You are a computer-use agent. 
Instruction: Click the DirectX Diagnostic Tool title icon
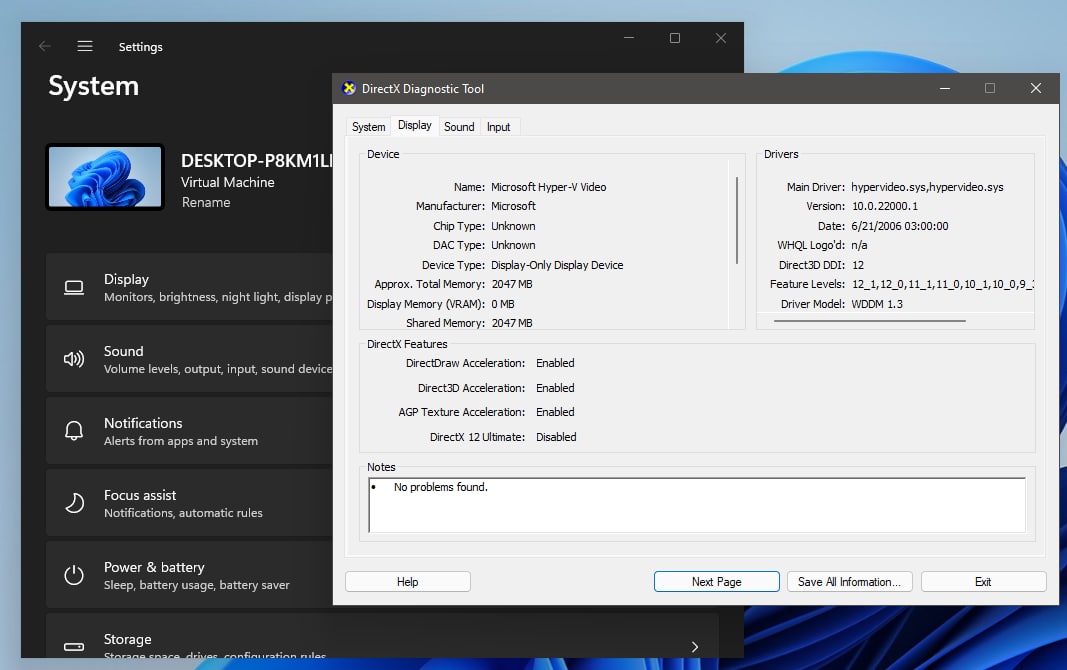click(349, 88)
